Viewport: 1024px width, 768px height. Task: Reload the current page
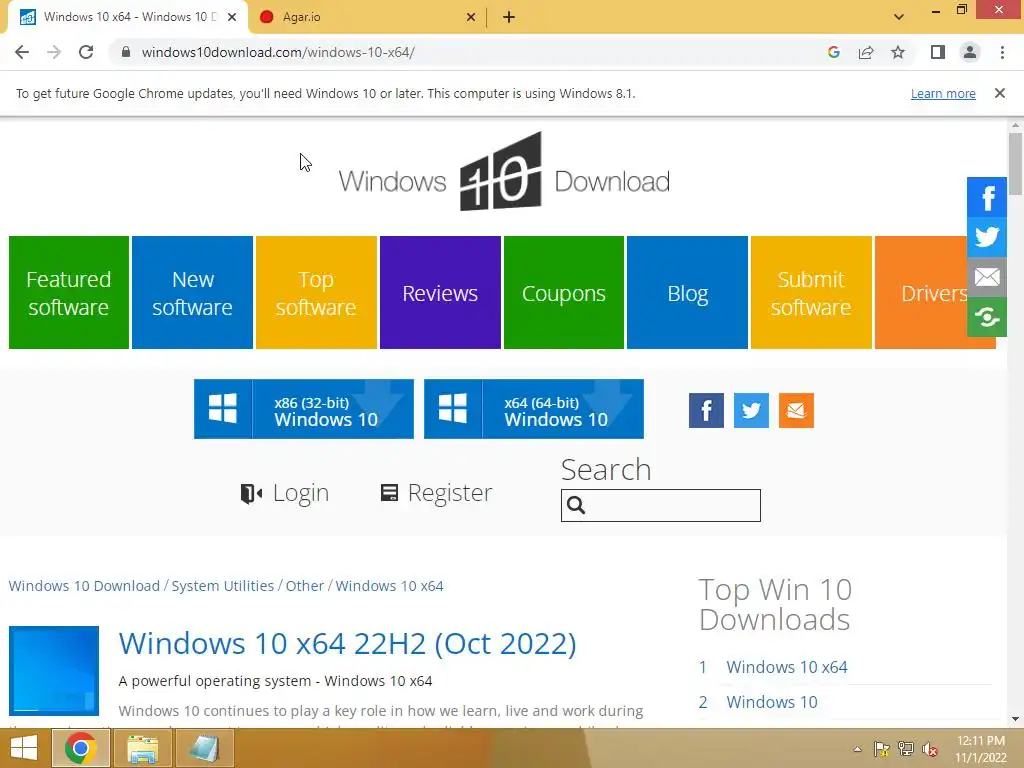click(x=86, y=52)
